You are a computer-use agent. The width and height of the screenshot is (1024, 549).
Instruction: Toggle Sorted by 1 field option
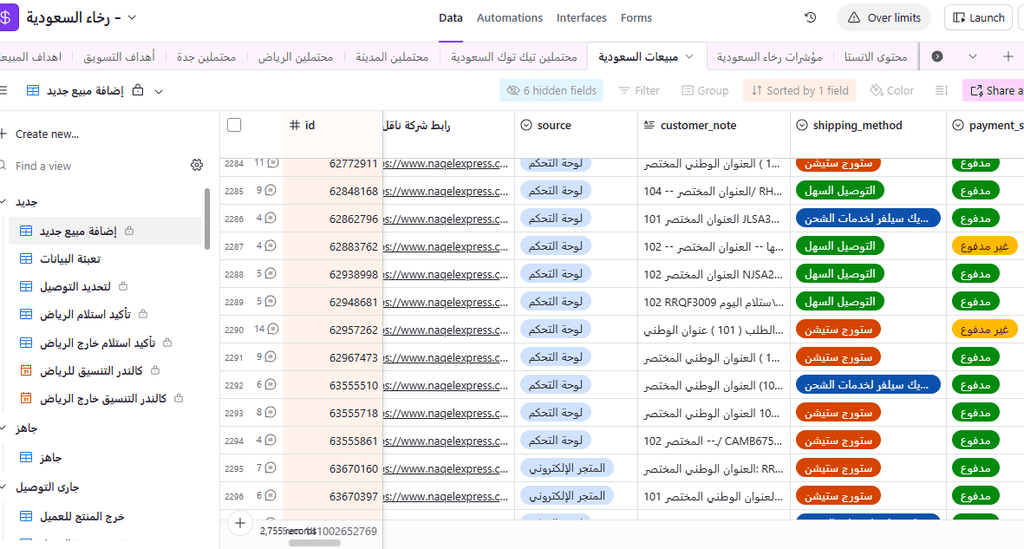click(799, 91)
